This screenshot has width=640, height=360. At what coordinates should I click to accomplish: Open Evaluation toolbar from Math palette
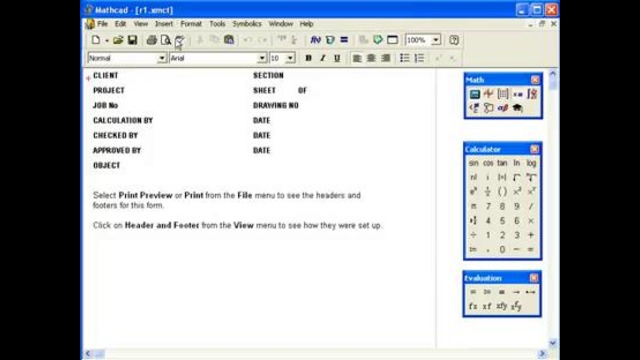[518, 94]
